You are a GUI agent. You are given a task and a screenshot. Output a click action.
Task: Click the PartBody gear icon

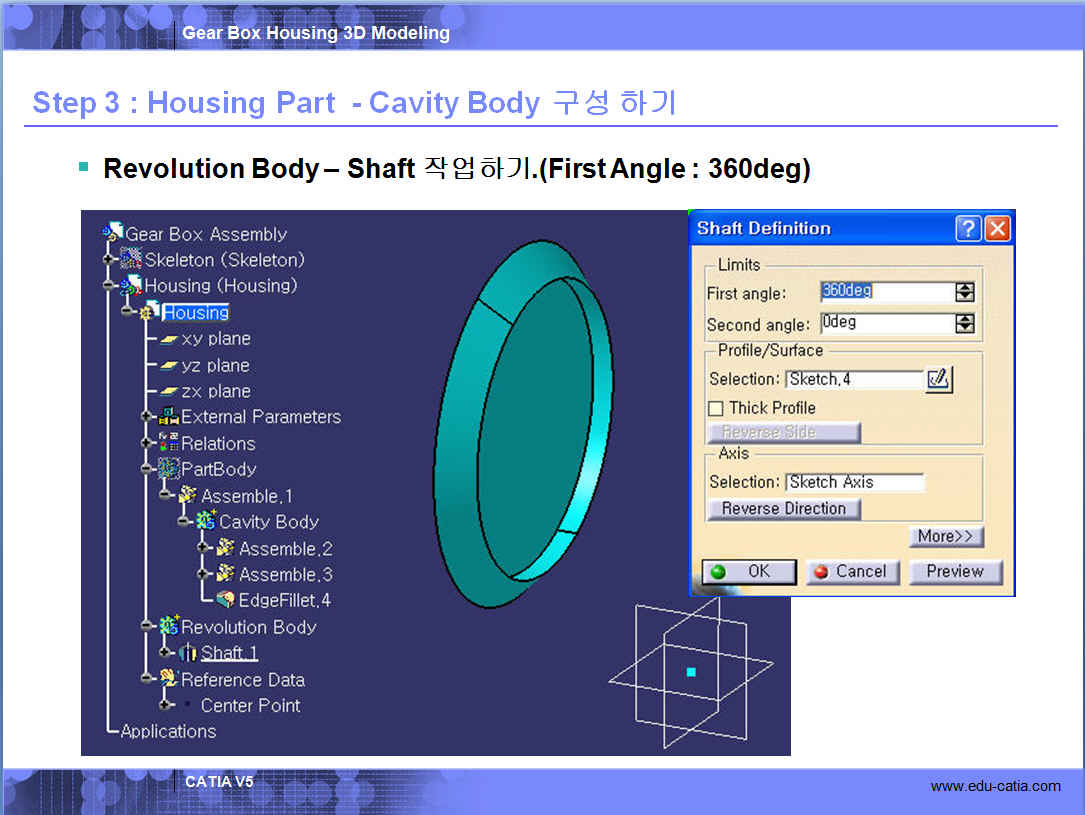point(168,469)
